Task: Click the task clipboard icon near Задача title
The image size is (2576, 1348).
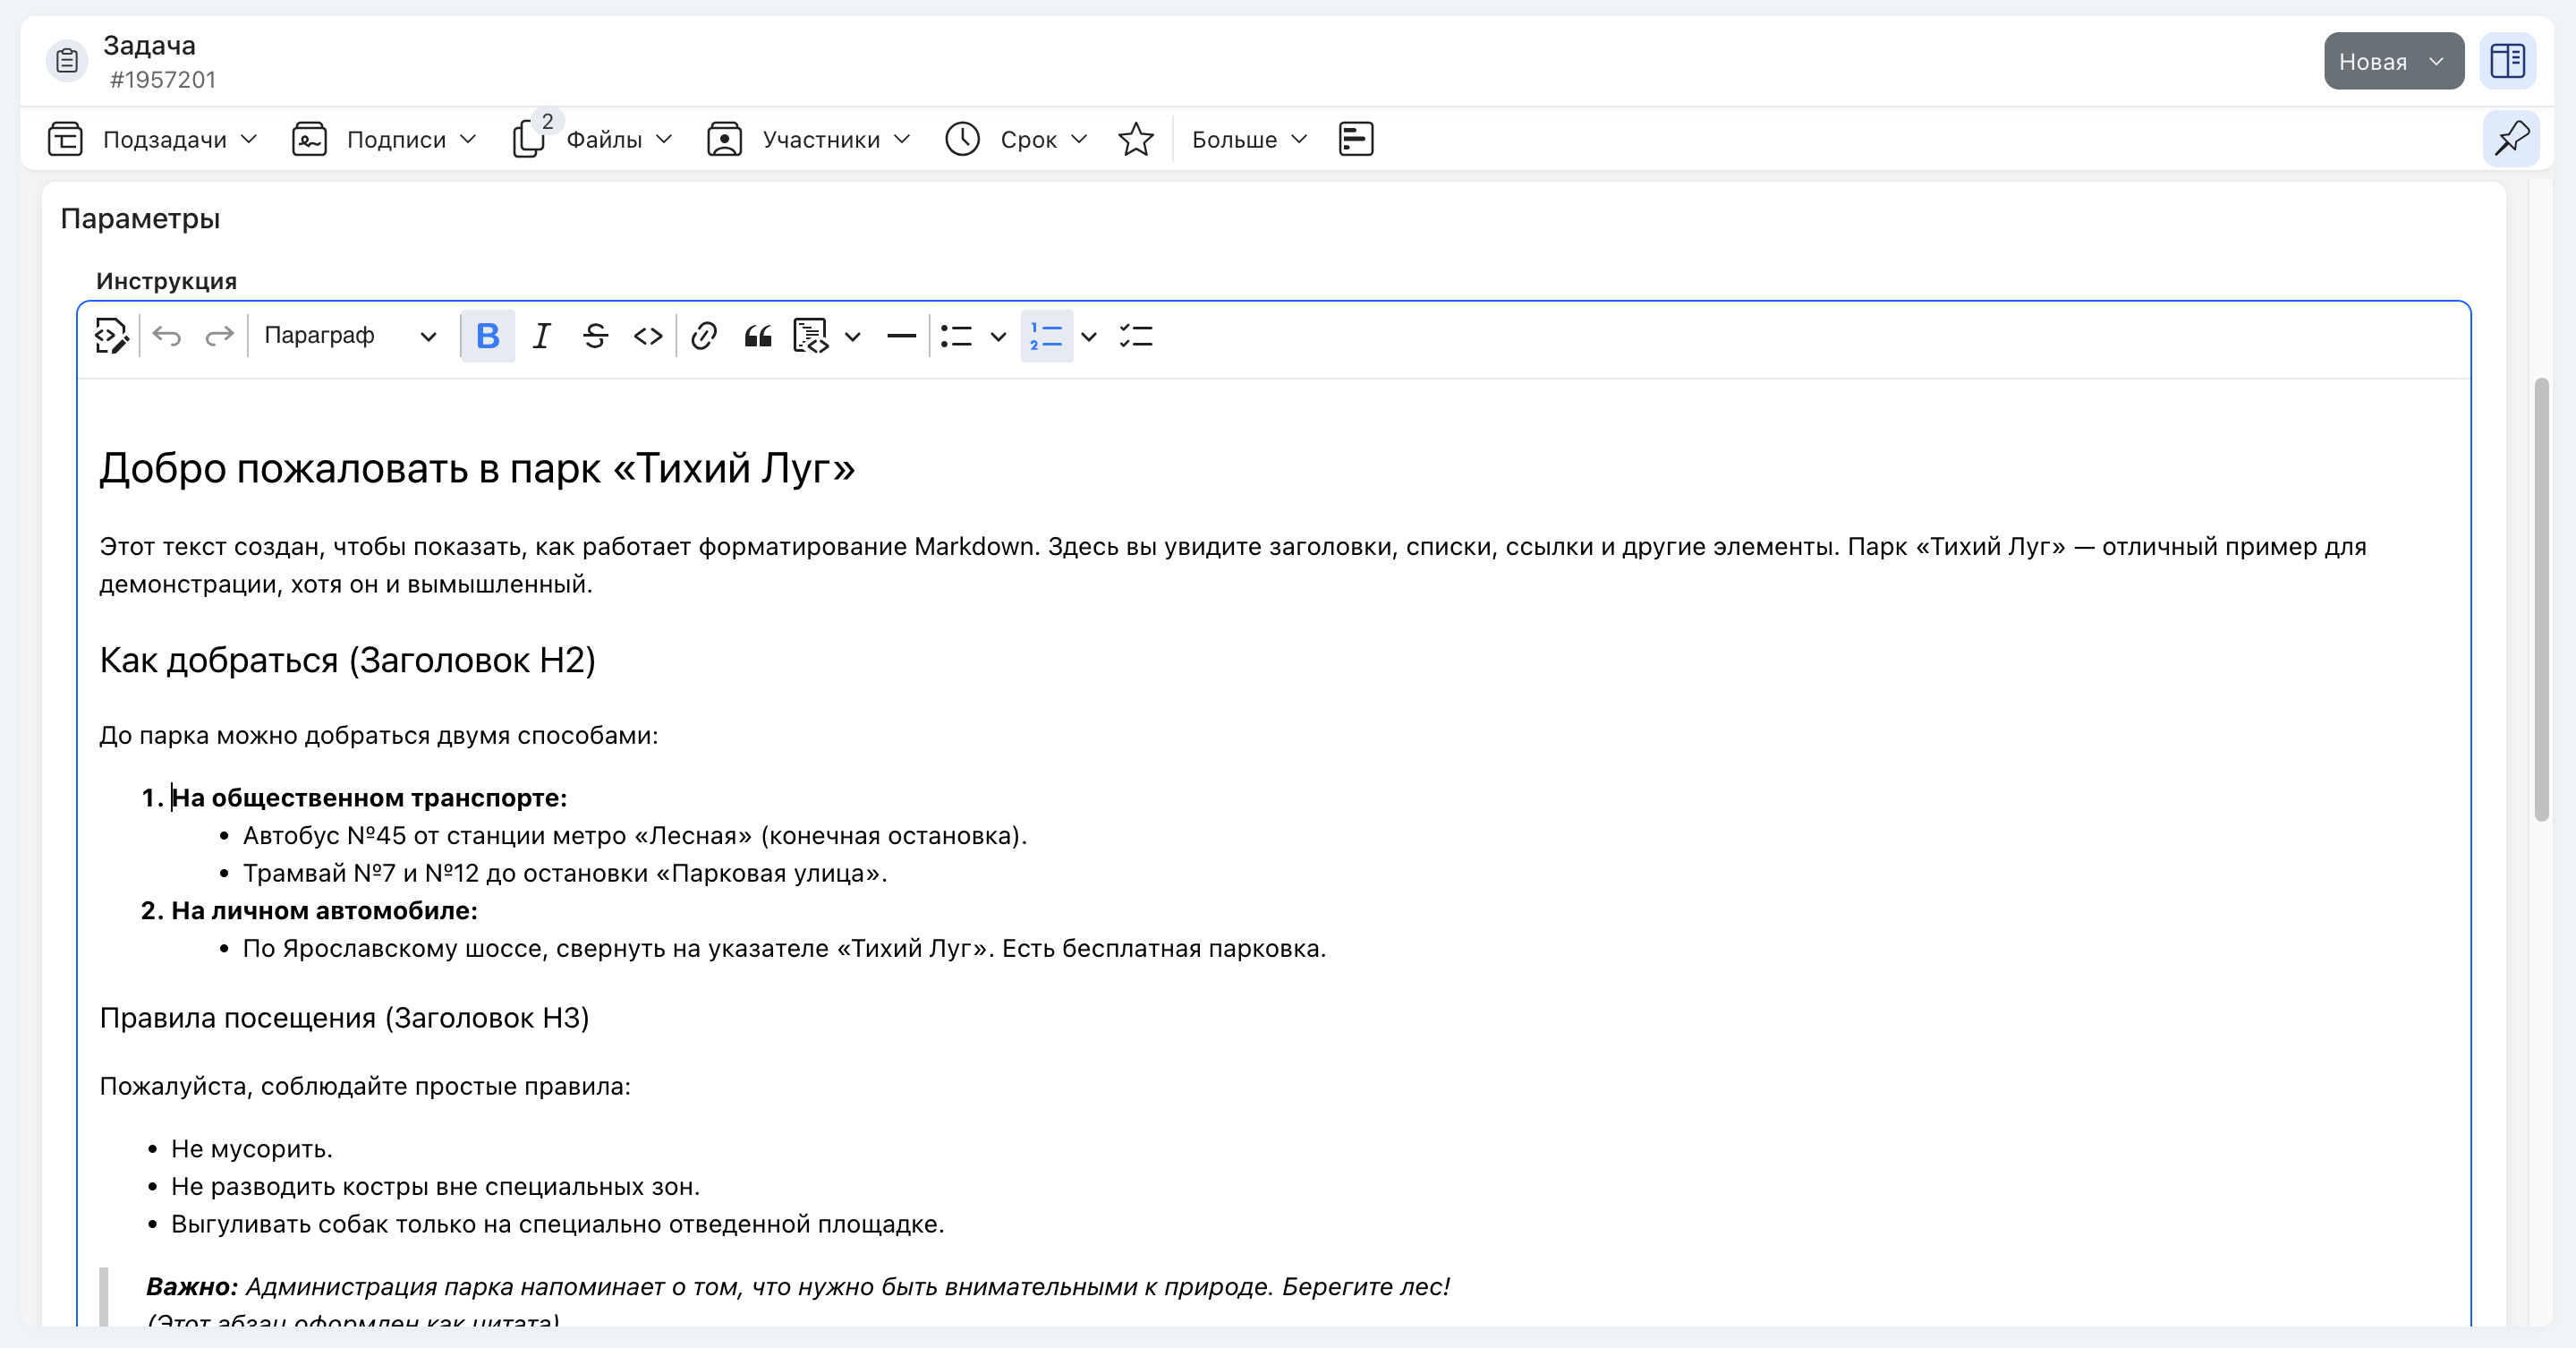Action: tap(67, 61)
